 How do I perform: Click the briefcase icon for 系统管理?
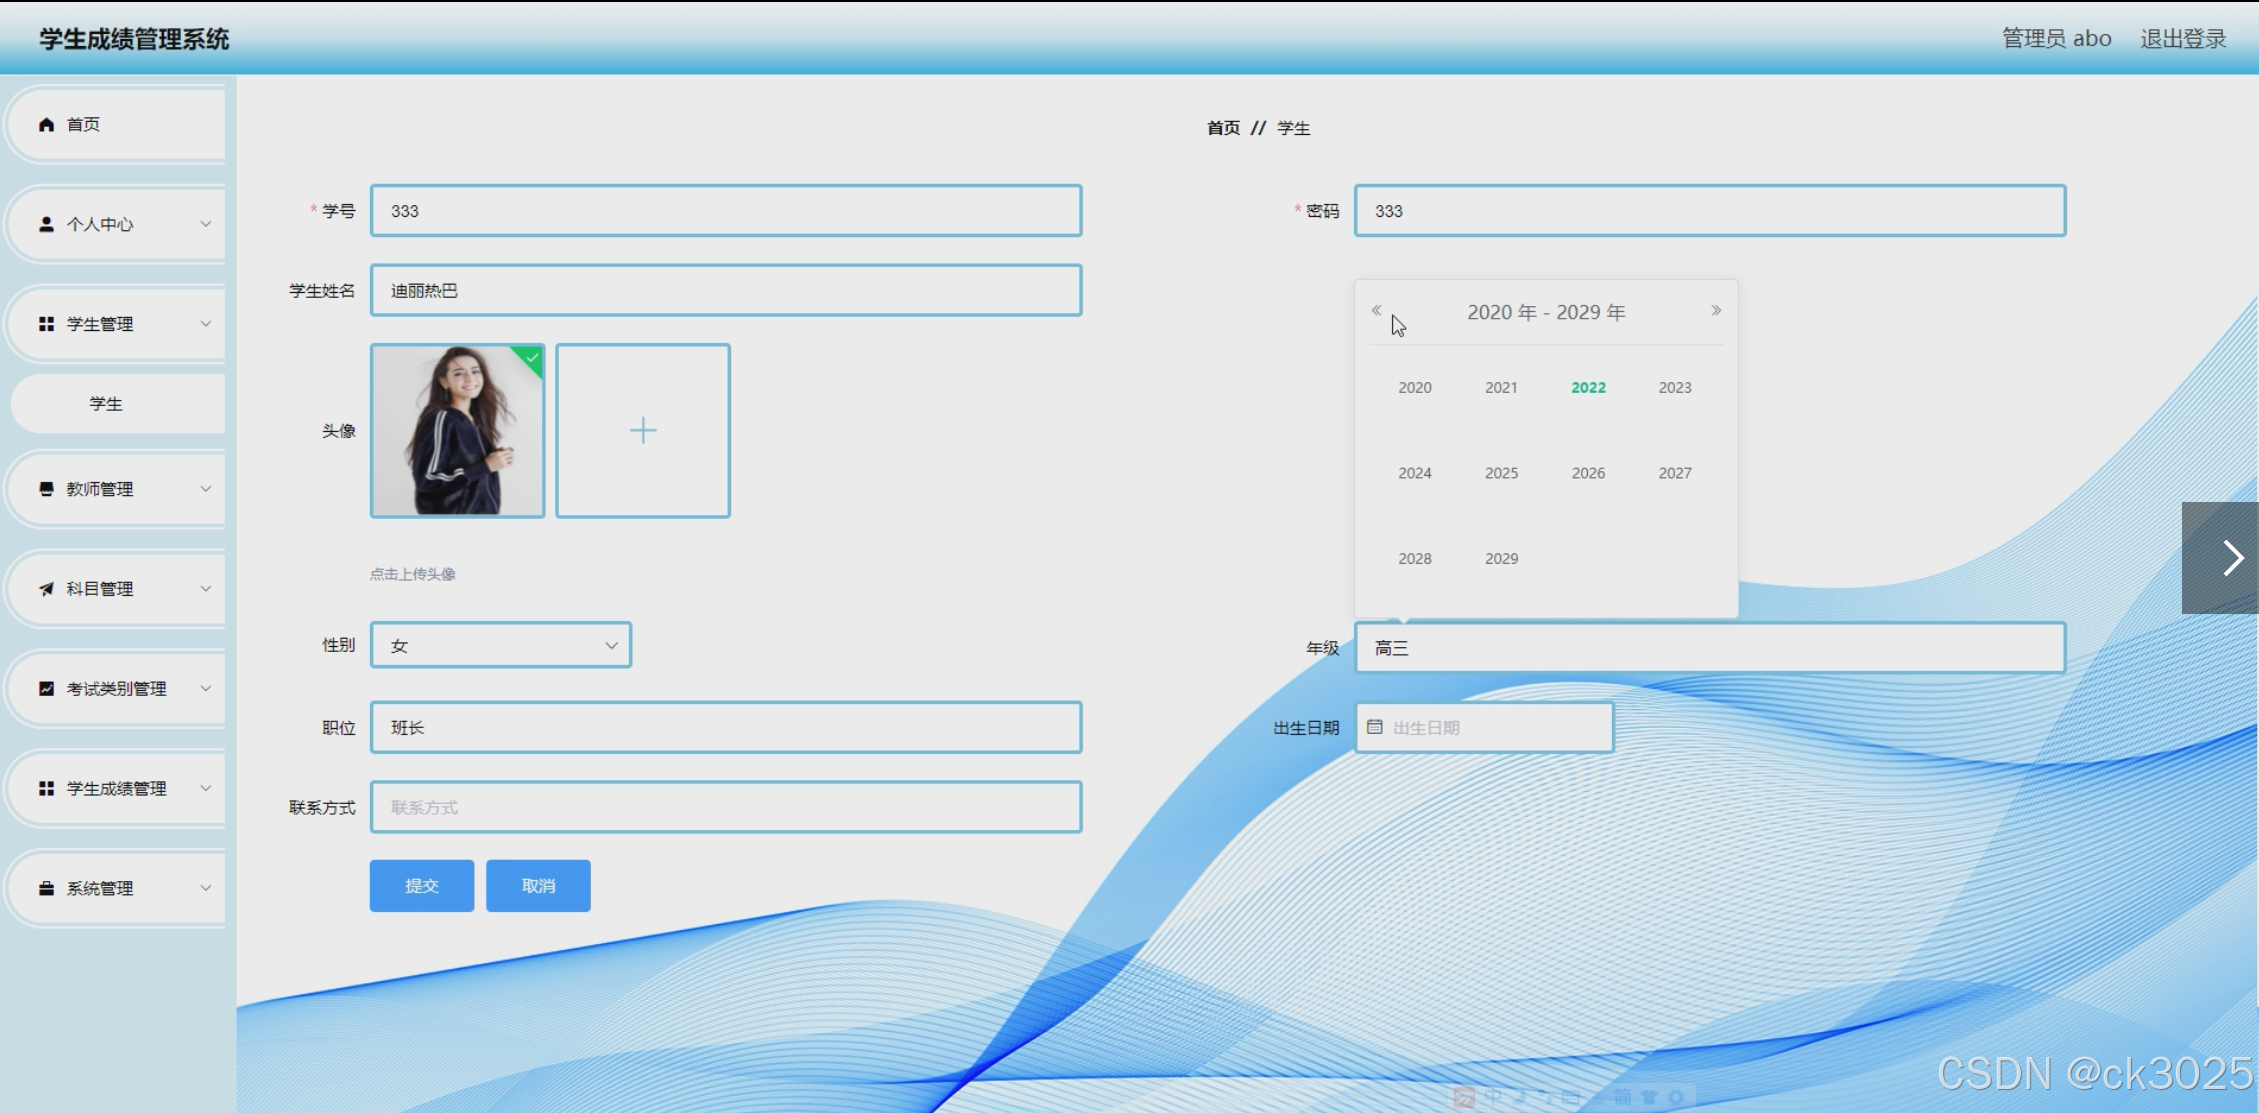[46, 888]
